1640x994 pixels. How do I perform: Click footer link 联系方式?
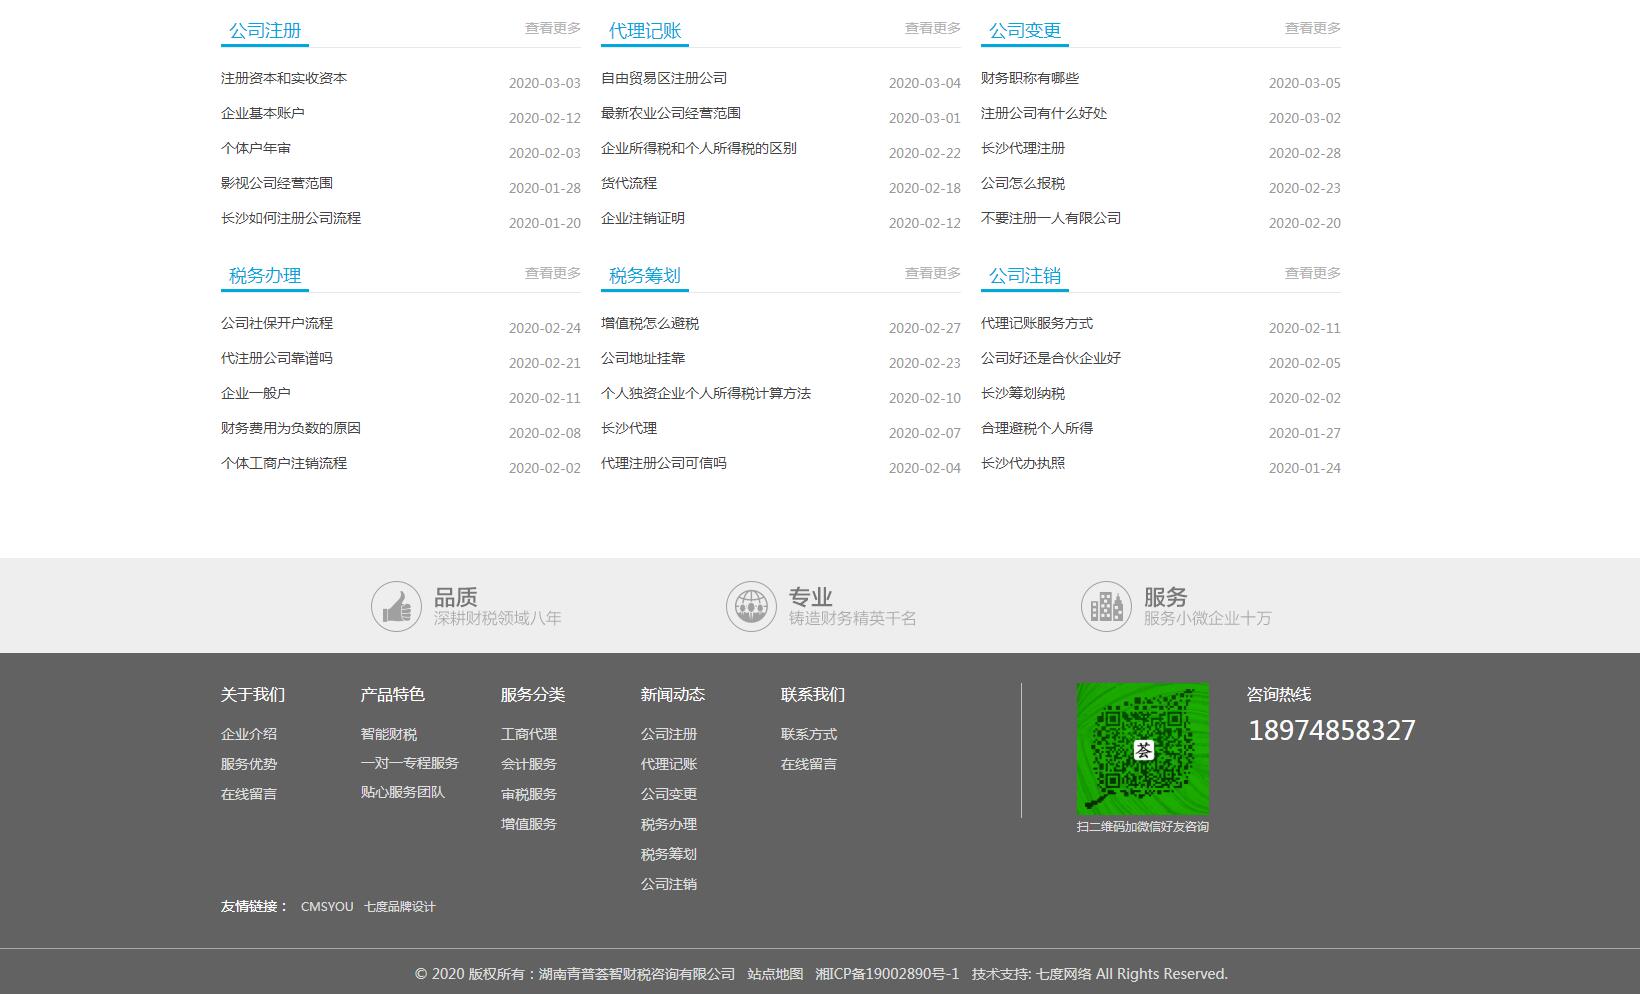pyautogui.click(x=809, y=734)
